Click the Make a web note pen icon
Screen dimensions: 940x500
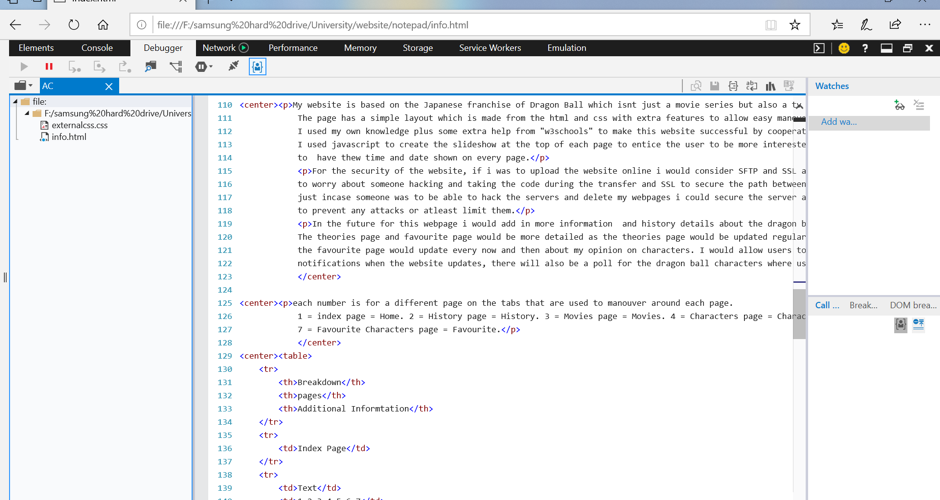click(866, 25)
